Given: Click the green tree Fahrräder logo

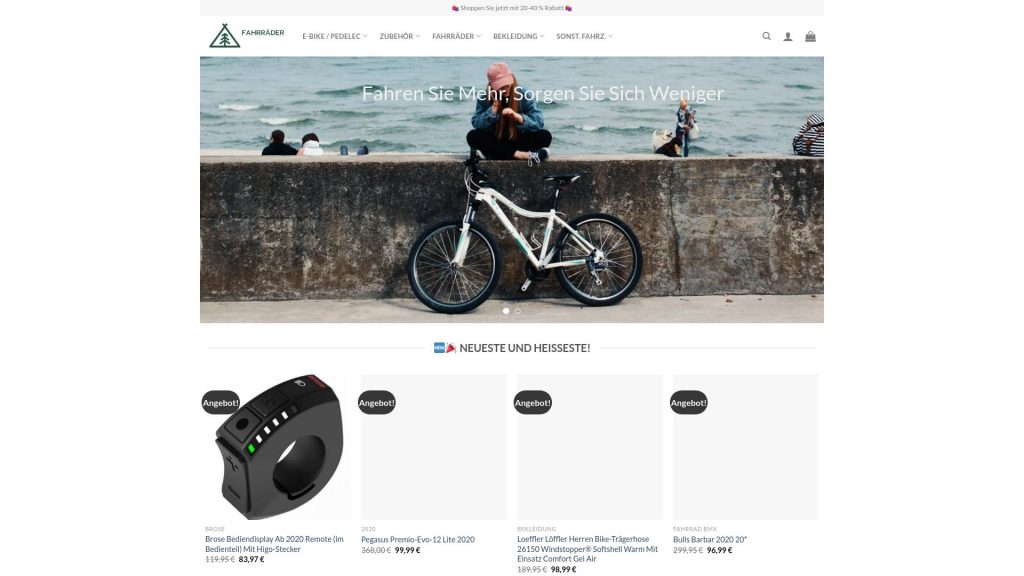Looking at the screenshot, I should 247,36.
